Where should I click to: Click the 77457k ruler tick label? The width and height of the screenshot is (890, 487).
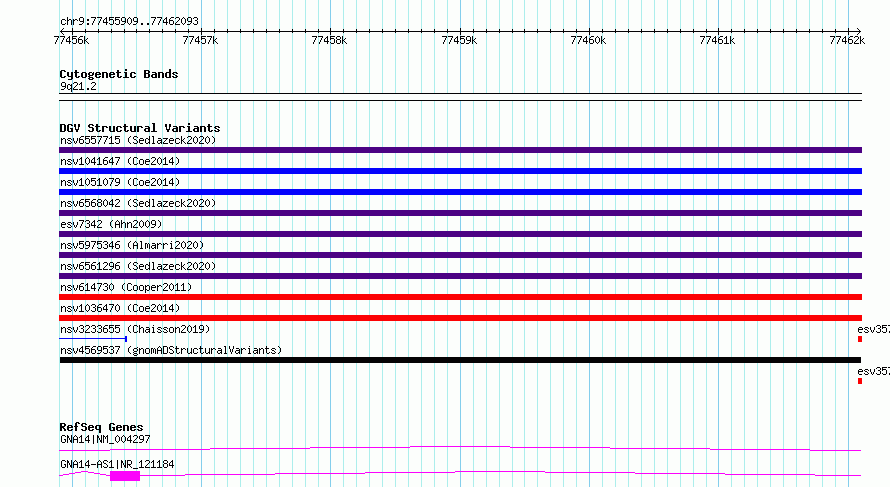200,40
